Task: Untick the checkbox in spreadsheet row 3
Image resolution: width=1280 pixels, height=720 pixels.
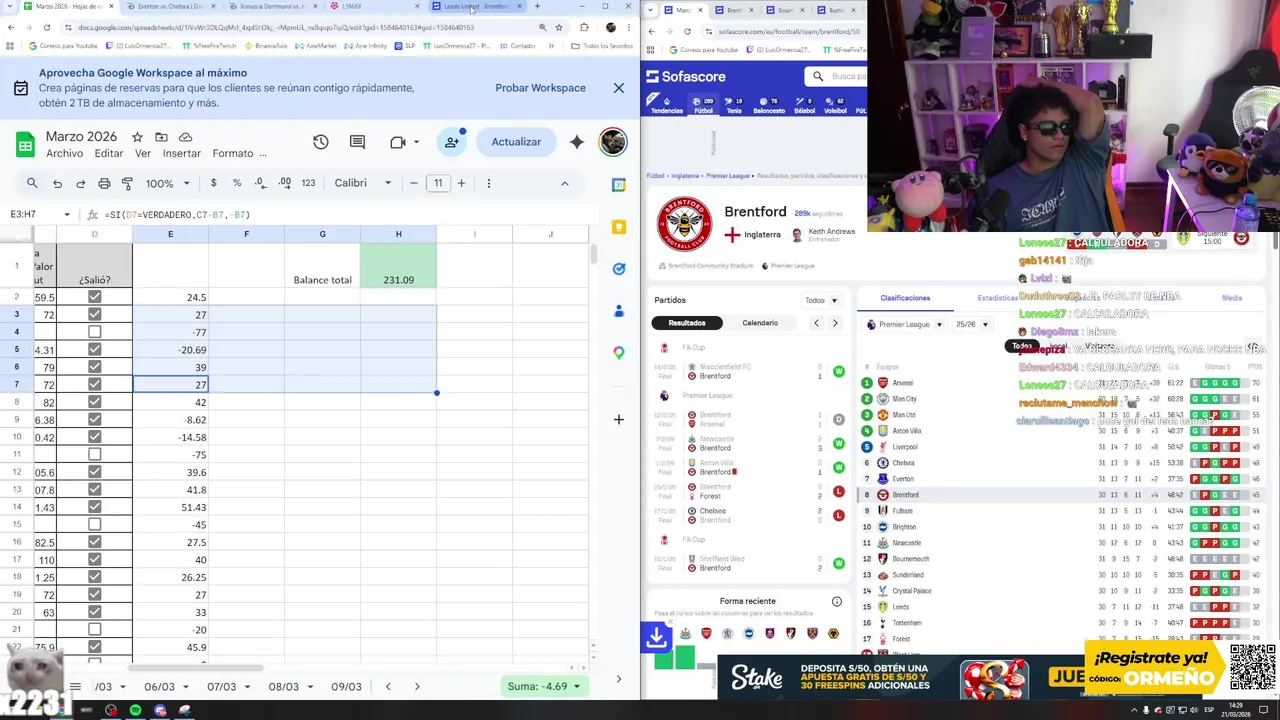Action: pos(94,314)
